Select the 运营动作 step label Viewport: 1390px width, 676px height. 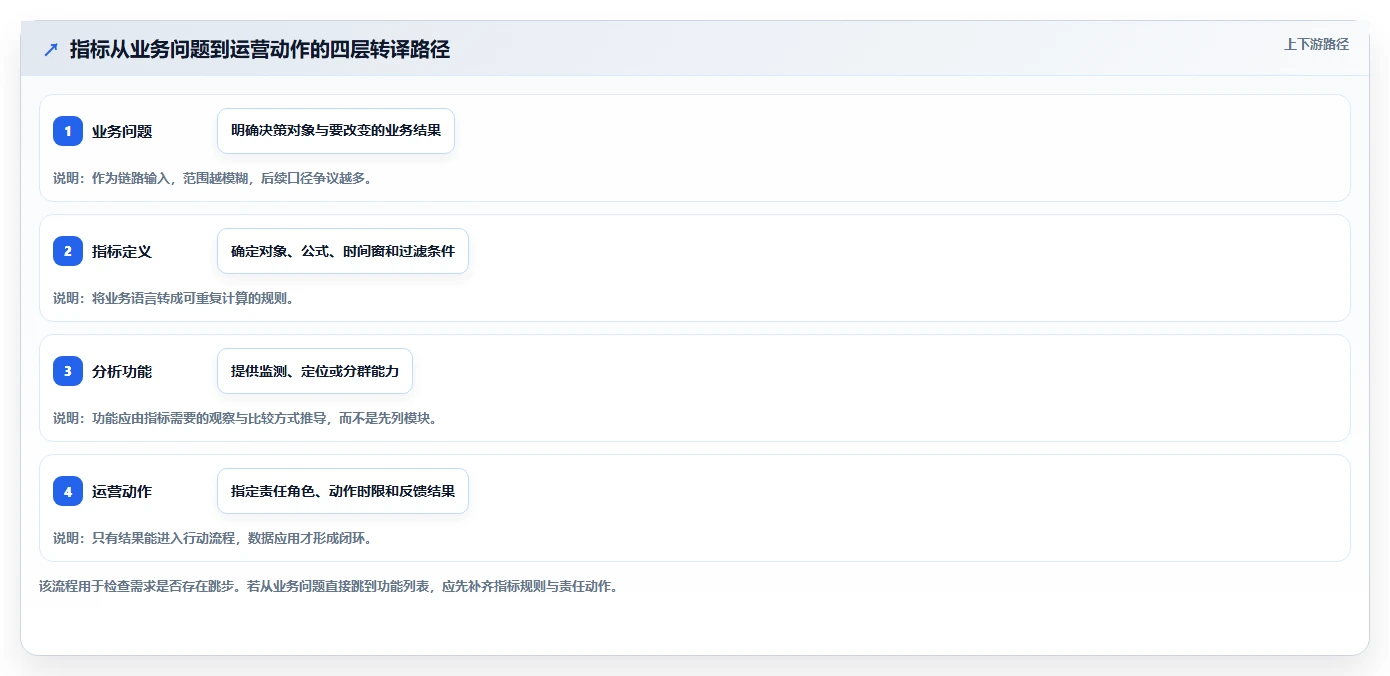[122, 491]
